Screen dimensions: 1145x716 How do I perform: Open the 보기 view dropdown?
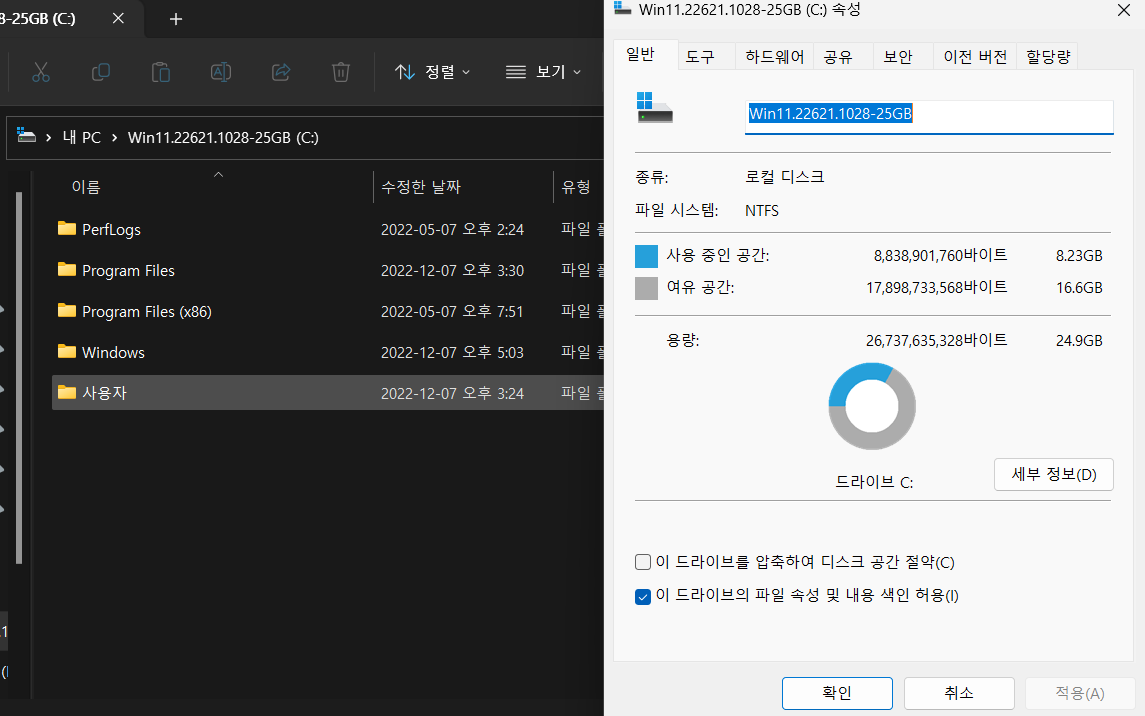point(543,72)
